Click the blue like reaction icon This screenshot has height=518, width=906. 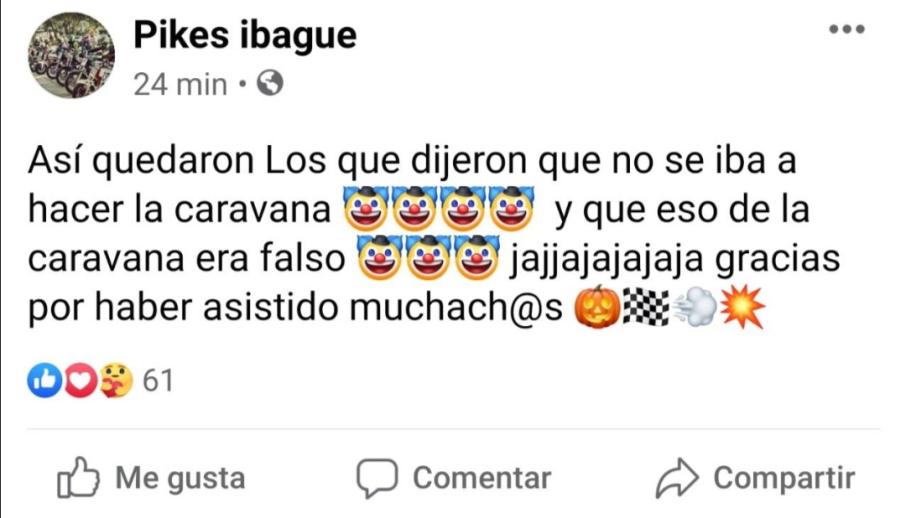coord(44,380)
